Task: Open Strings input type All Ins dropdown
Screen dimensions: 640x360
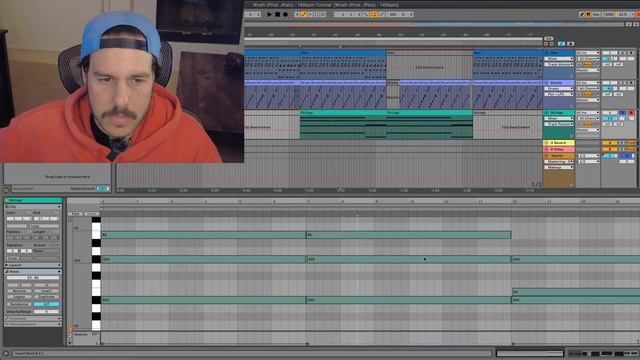Action: (x=588, y=113)
